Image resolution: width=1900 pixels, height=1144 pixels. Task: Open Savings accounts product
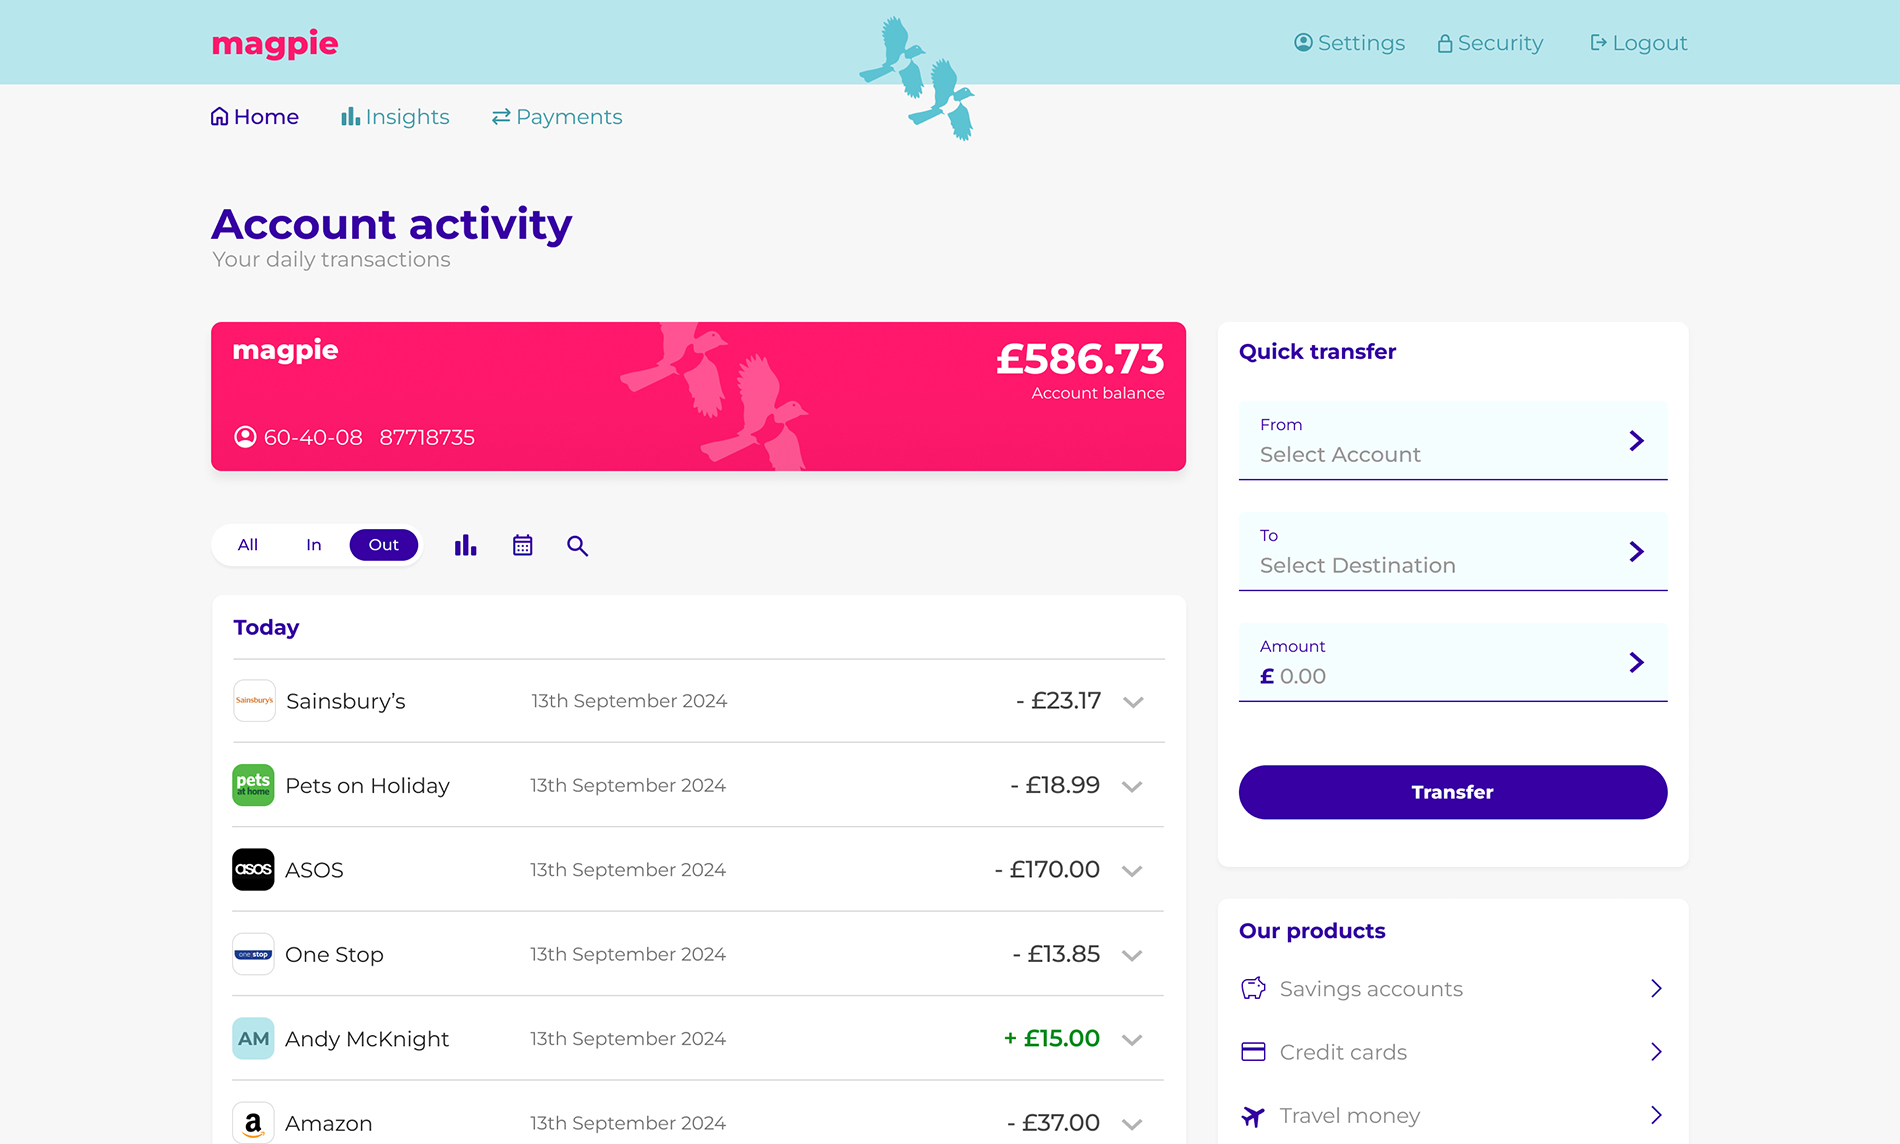[x=1453, y=989]
